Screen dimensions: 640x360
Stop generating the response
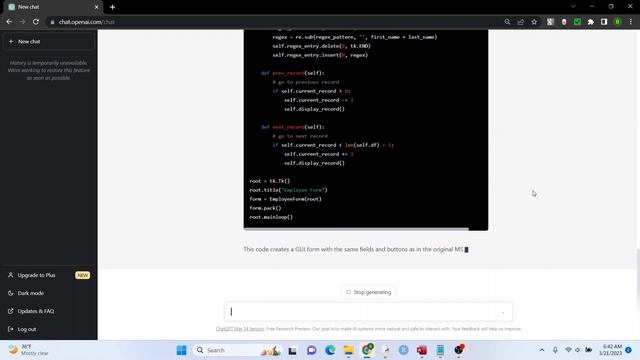click(369, 292)
